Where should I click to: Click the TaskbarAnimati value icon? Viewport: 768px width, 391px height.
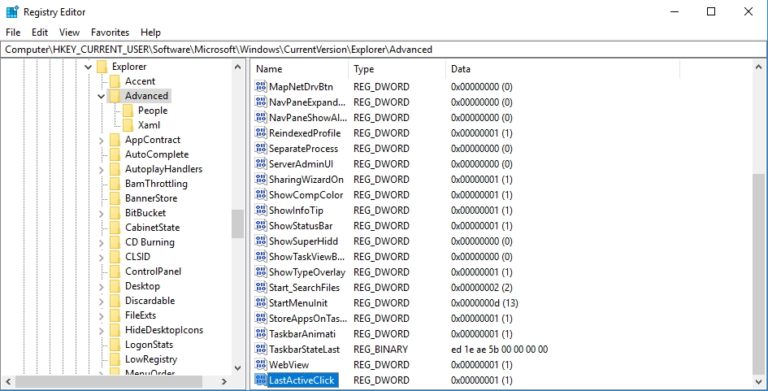(261, 334)
